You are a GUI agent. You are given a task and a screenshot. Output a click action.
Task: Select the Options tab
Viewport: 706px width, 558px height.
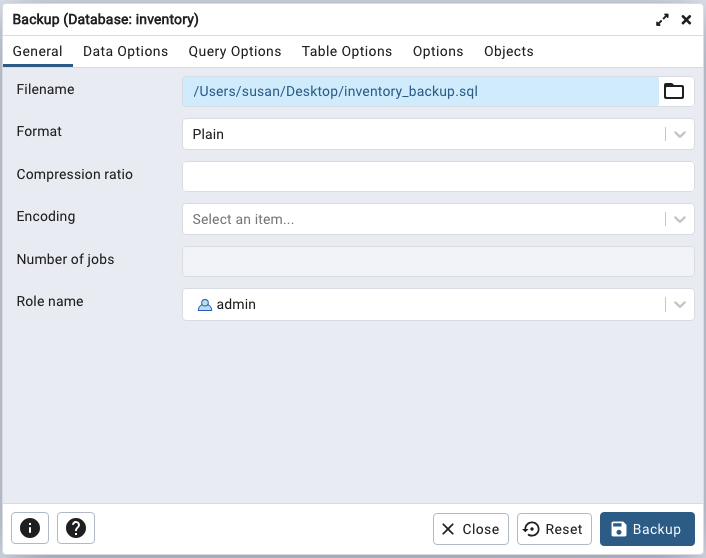pyautogui.click(x=438, y=51)
